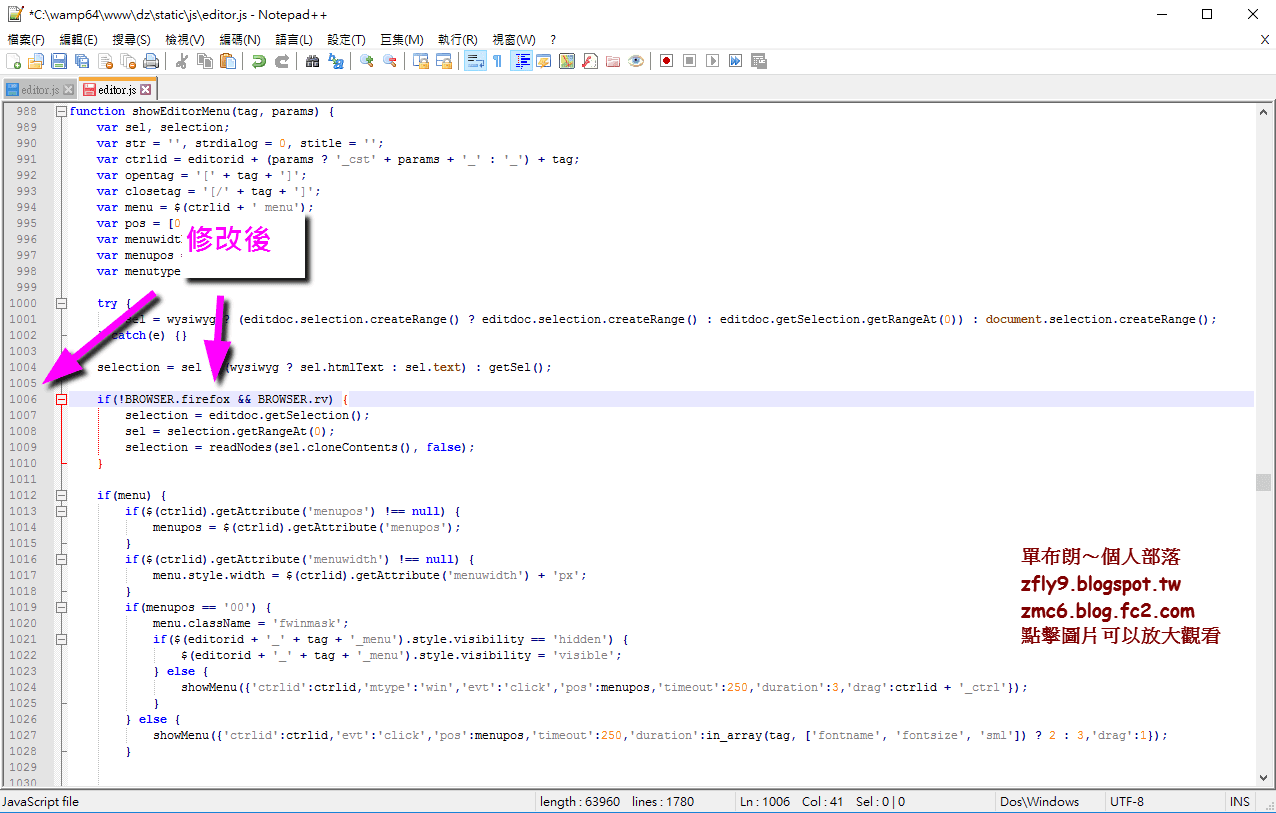Cut the selection with the scissors icon

click(182, 61)
